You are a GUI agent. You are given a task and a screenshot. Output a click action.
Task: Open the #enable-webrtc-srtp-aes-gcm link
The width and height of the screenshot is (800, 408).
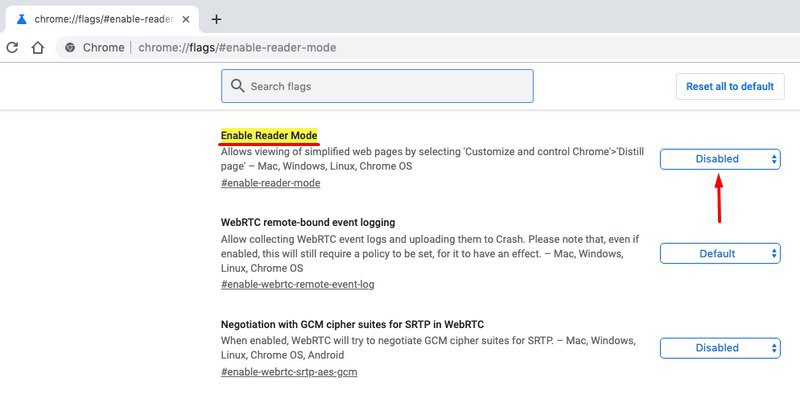pos(289,372)
